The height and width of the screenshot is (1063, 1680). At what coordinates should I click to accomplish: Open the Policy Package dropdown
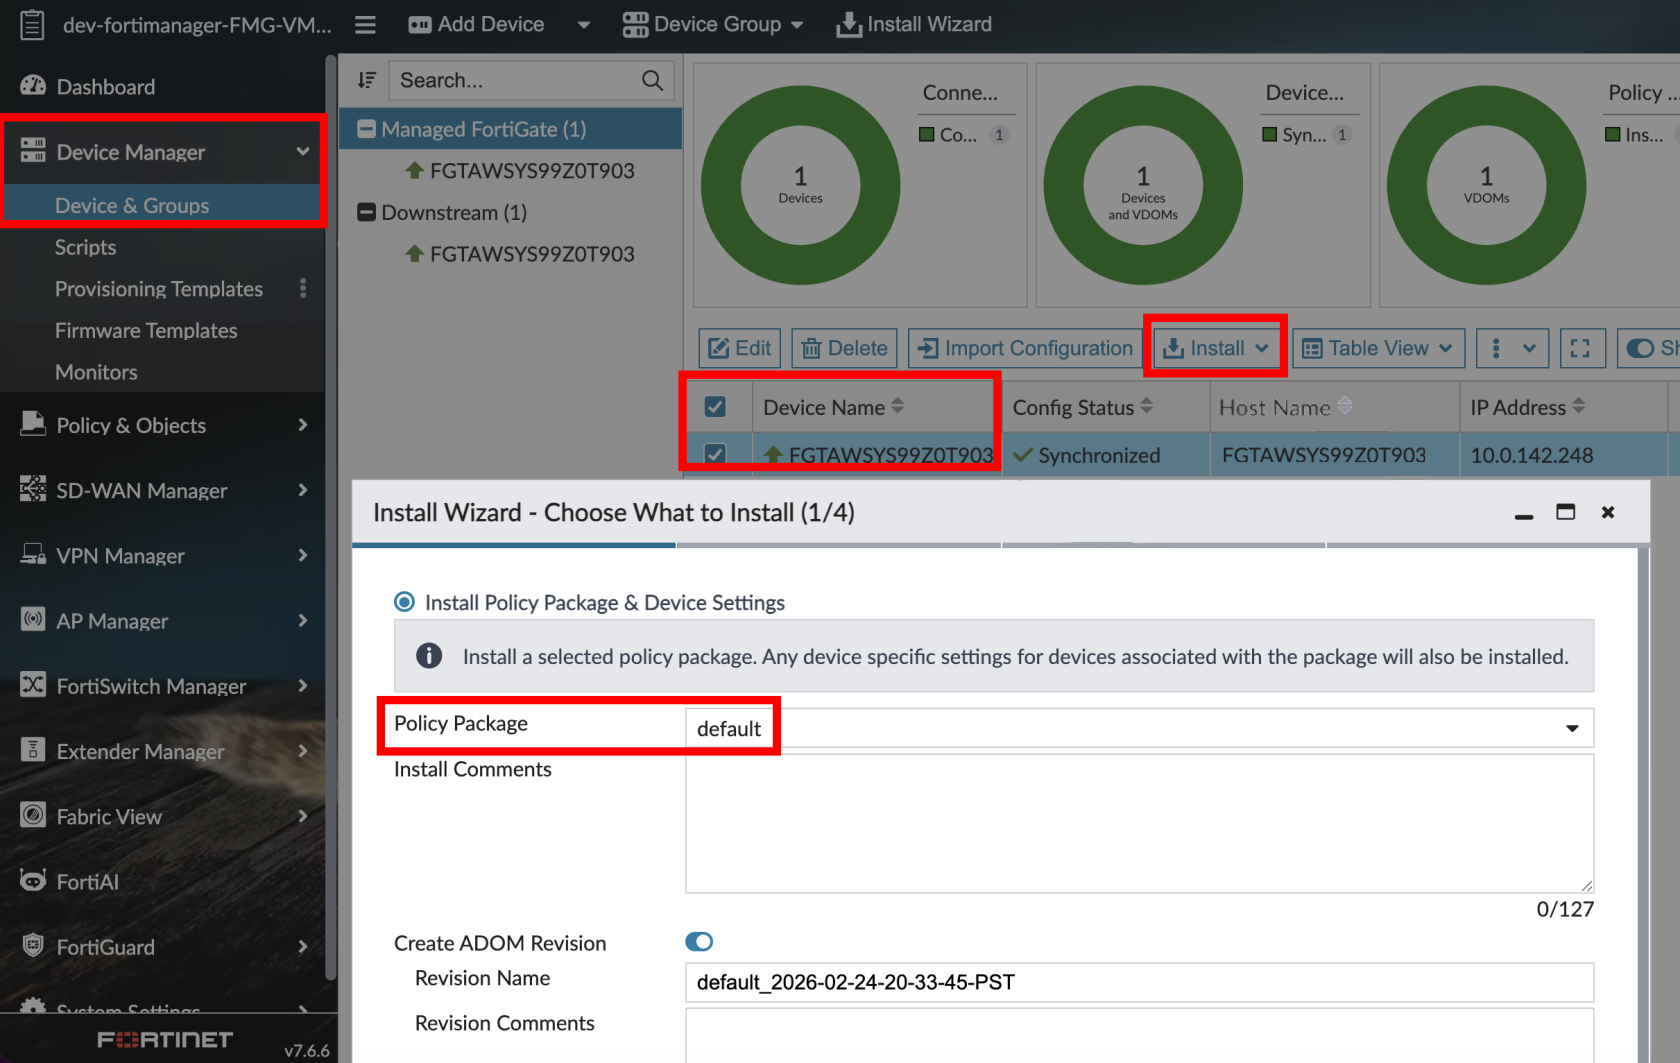[x=1138, y=728]
